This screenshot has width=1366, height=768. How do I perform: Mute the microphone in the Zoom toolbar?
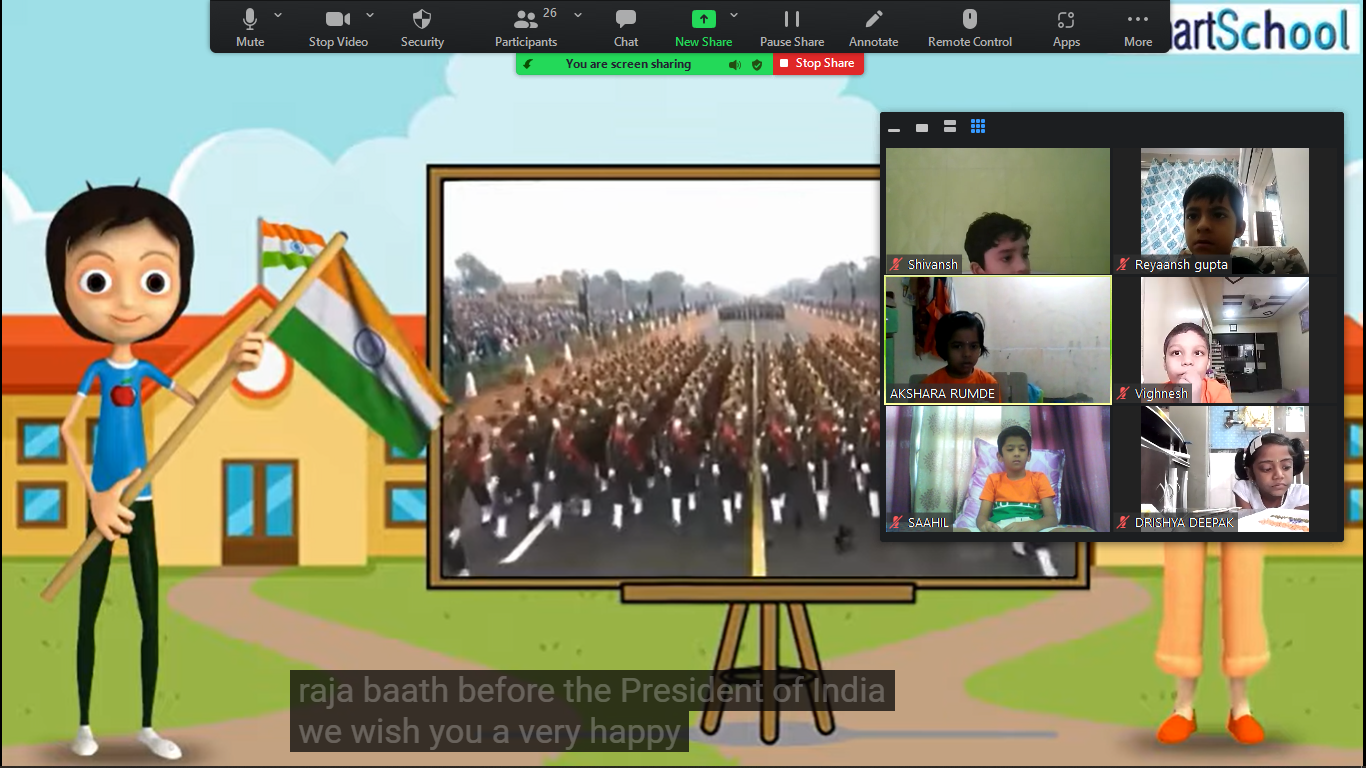point(250,27)
